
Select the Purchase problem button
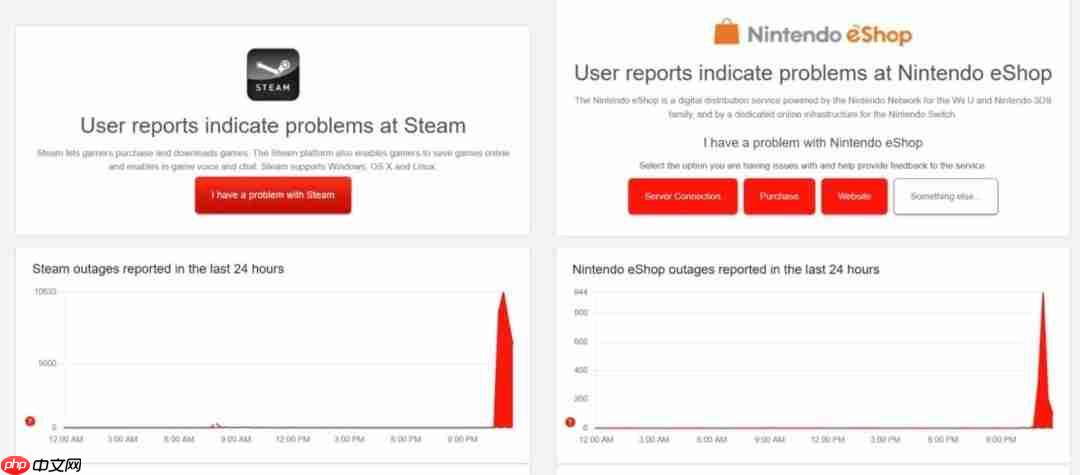pyautogui.click(x=779, y=197)
